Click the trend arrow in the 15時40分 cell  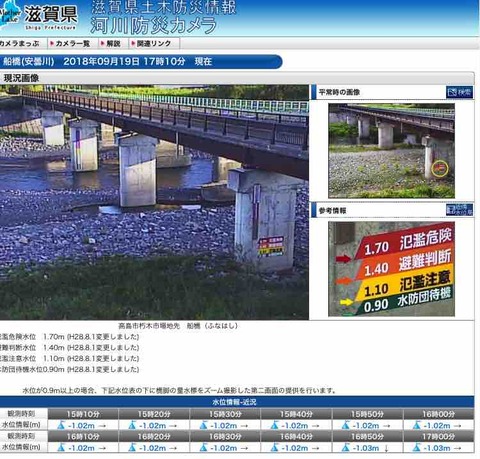pos(315,426)
